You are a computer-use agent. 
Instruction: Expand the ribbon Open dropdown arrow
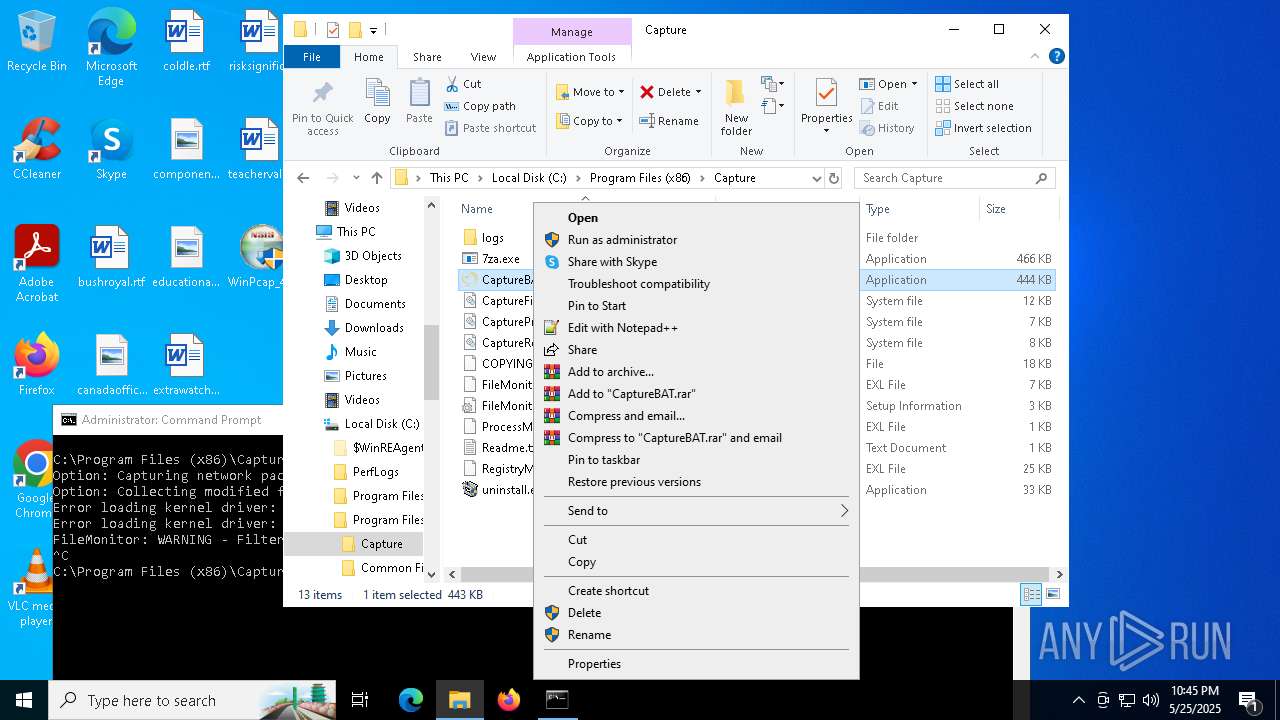click(x=914, y=84)
